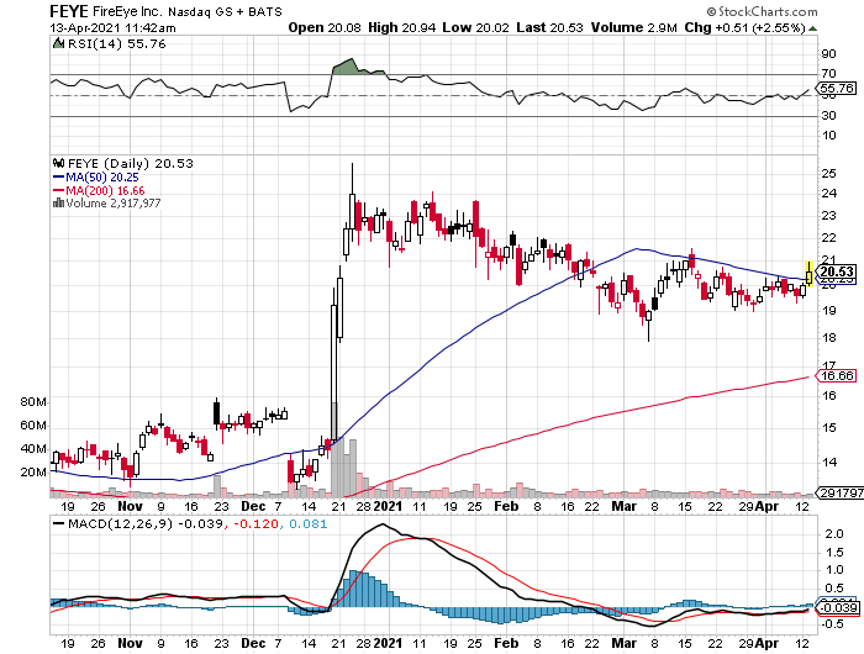864x654 pixels.
Task: Click the 25 price axis label
Action: 829,174
